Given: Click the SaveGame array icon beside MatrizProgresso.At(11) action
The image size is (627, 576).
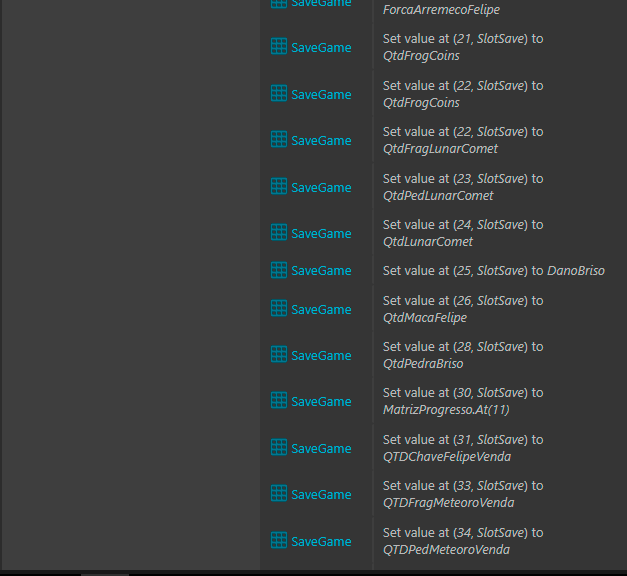Looking at the screenshot, I should click(x=279, y=400).
